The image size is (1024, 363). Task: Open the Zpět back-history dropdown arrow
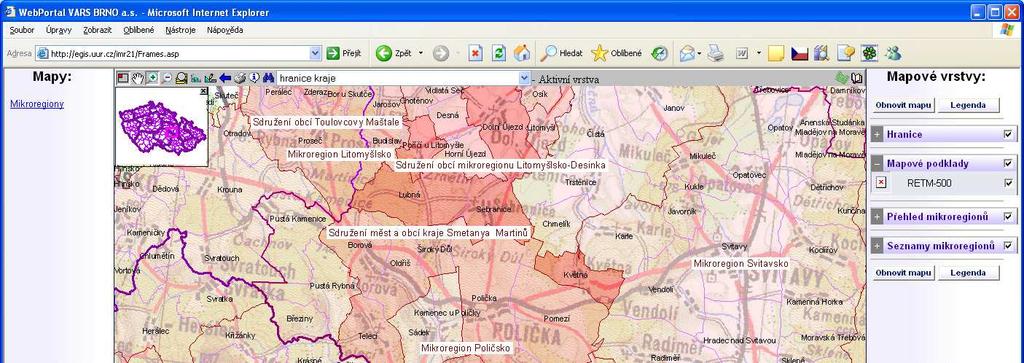click(x=421, y=54)
